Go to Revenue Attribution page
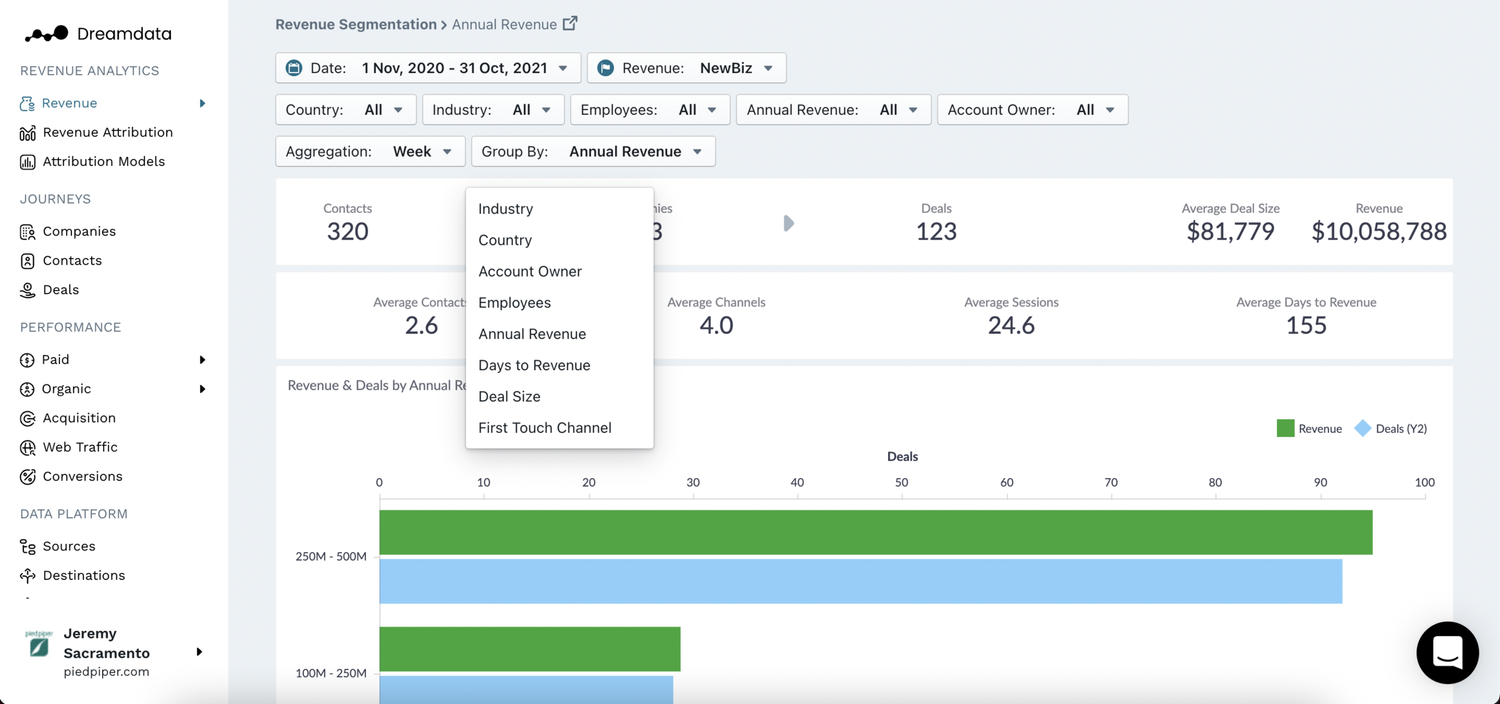The image size is (1500, 704). coord(108,132)
